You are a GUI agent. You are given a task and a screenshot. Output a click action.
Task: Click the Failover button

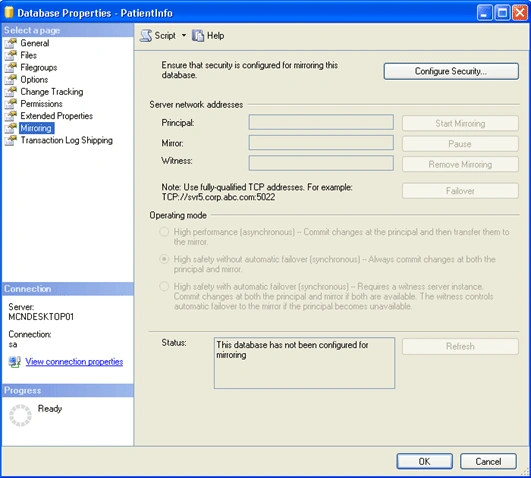(x=460, y=191)
